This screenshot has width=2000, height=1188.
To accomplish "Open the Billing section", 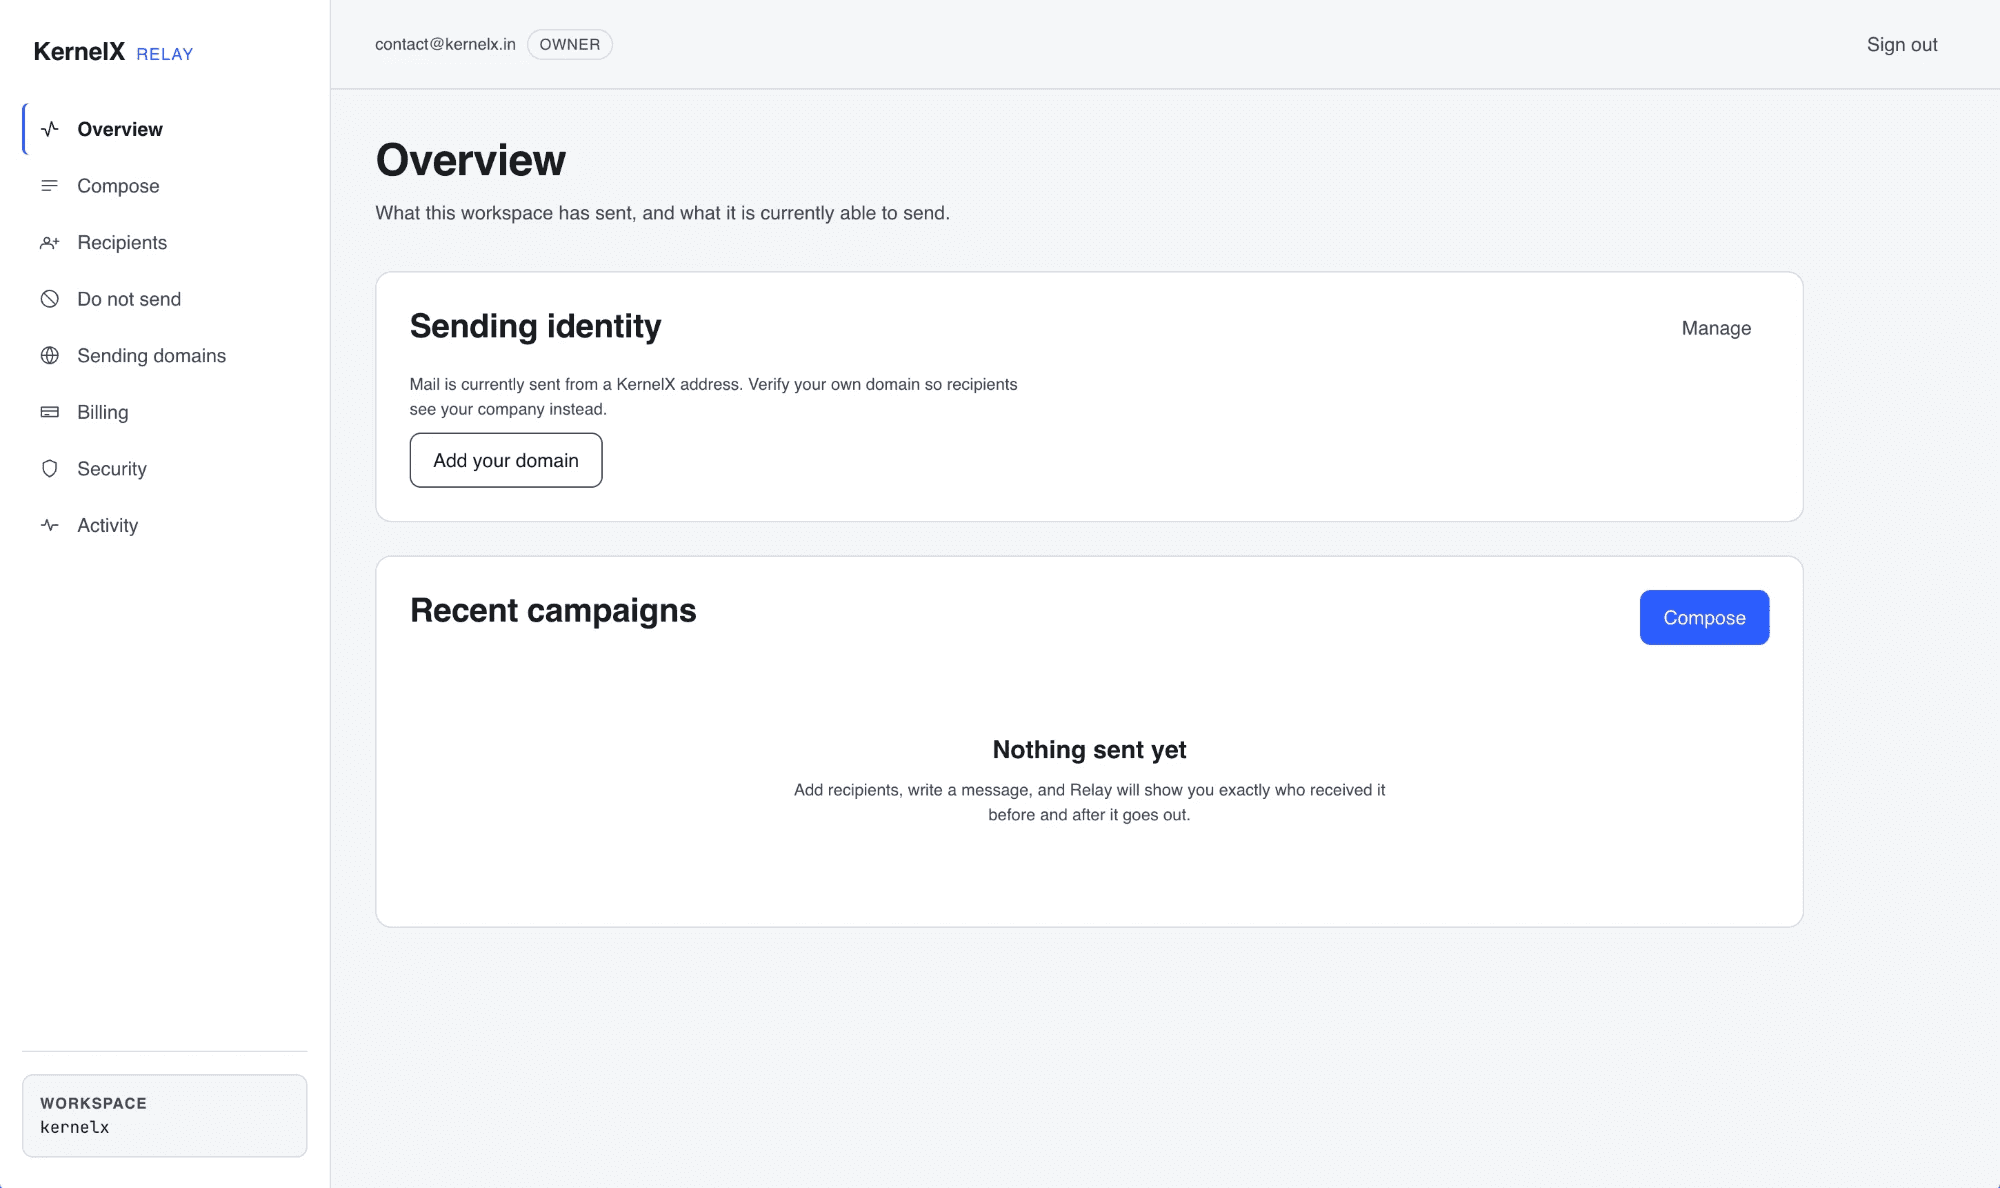I will click(x=165, y=412).
